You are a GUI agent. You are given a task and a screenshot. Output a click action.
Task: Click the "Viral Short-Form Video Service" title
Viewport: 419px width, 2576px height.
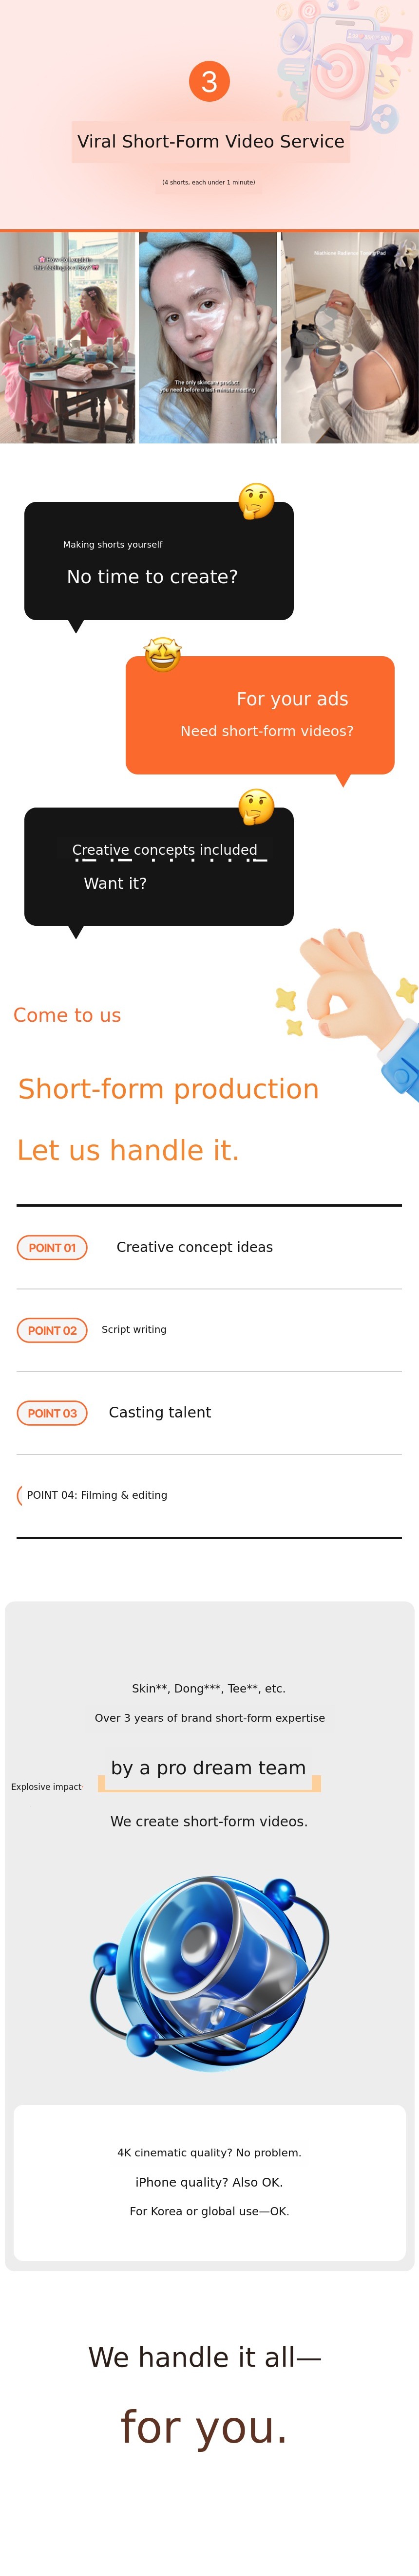[x=211, y=142]
